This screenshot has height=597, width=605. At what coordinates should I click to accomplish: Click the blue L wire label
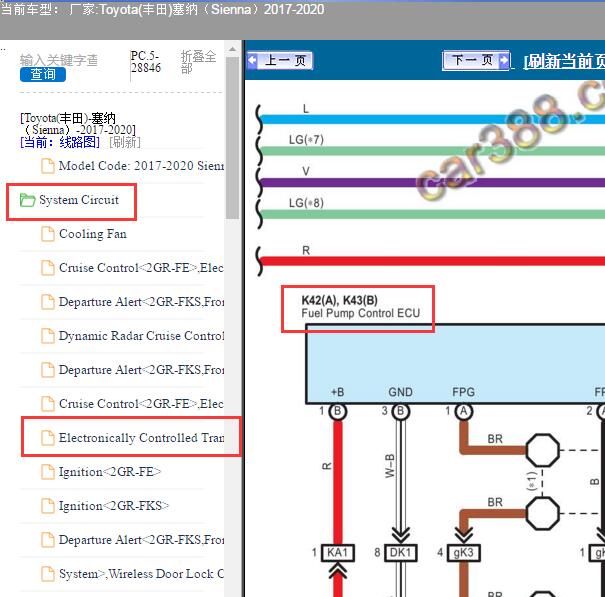pos(306,109)
